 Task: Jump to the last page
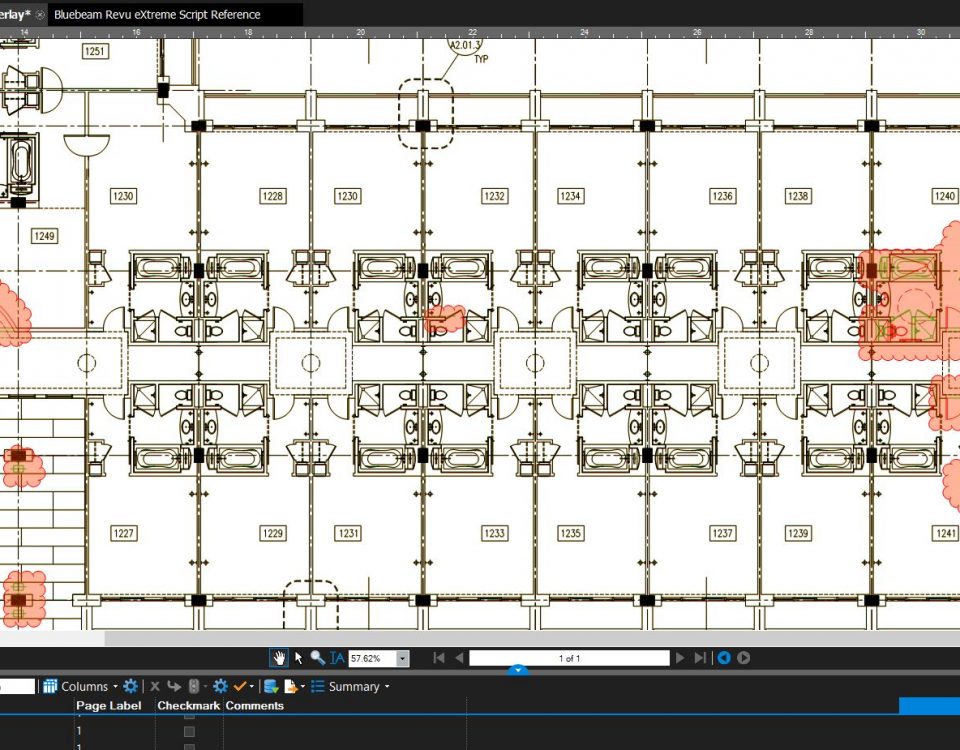tap(701, 658)
